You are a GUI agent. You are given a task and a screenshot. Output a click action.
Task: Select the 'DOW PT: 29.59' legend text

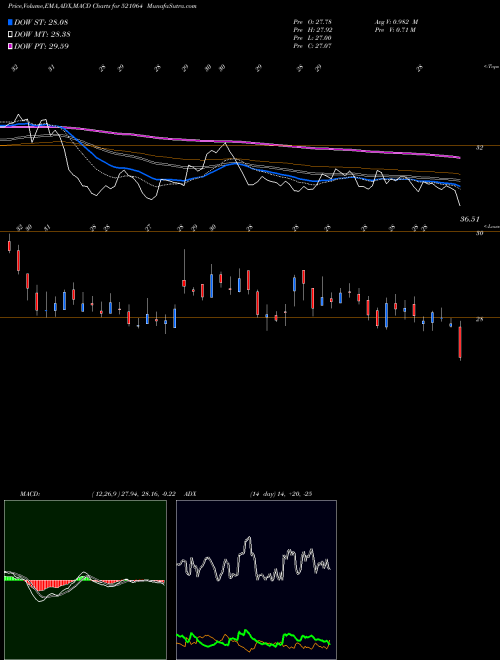click(41, 46)
